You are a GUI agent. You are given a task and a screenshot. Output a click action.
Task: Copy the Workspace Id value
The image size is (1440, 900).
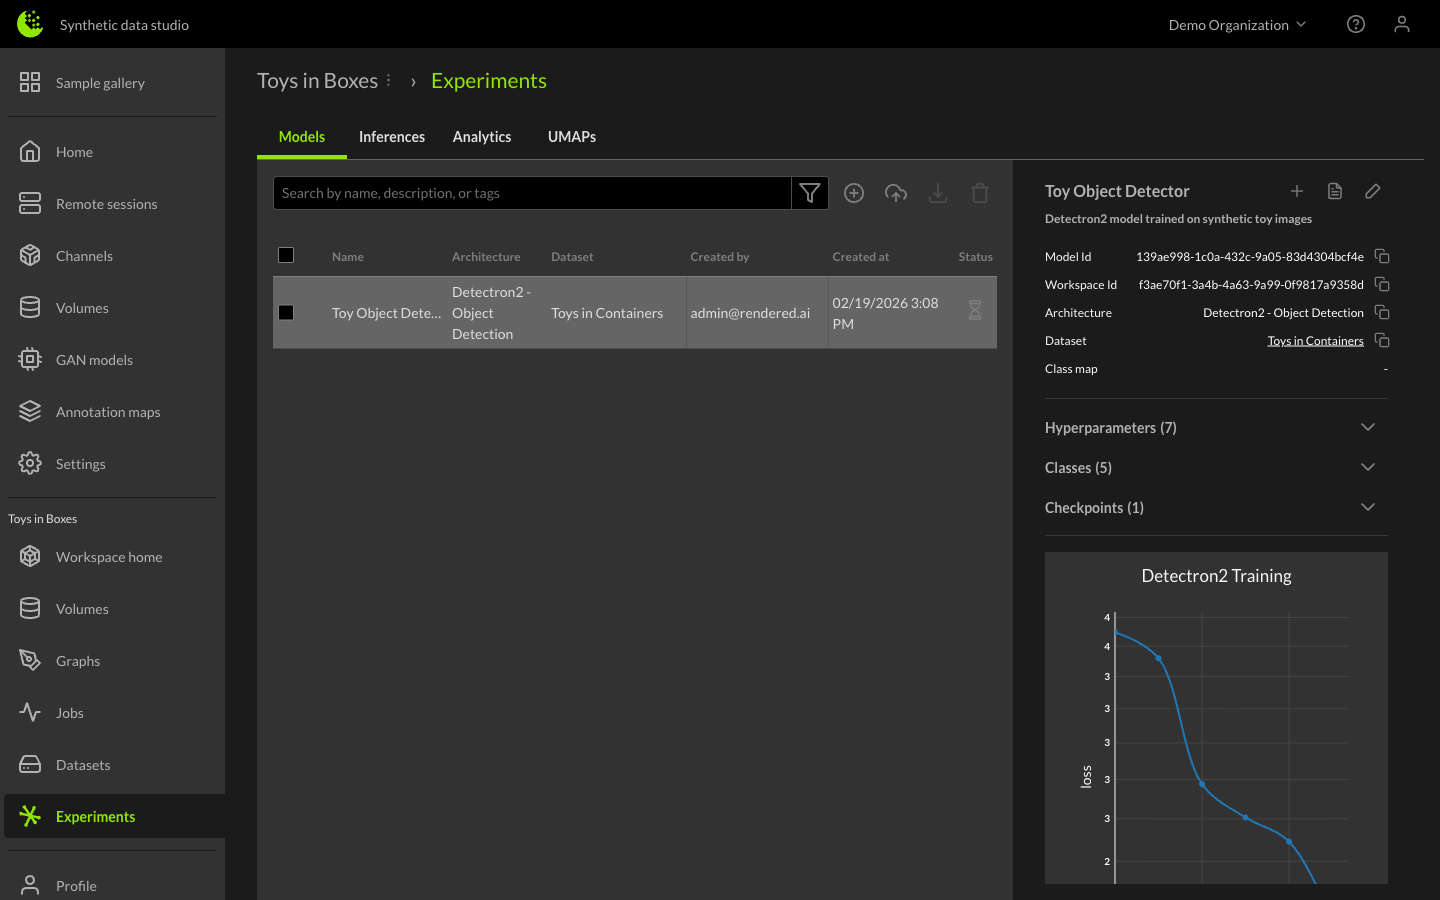(x=1382, y=285)
